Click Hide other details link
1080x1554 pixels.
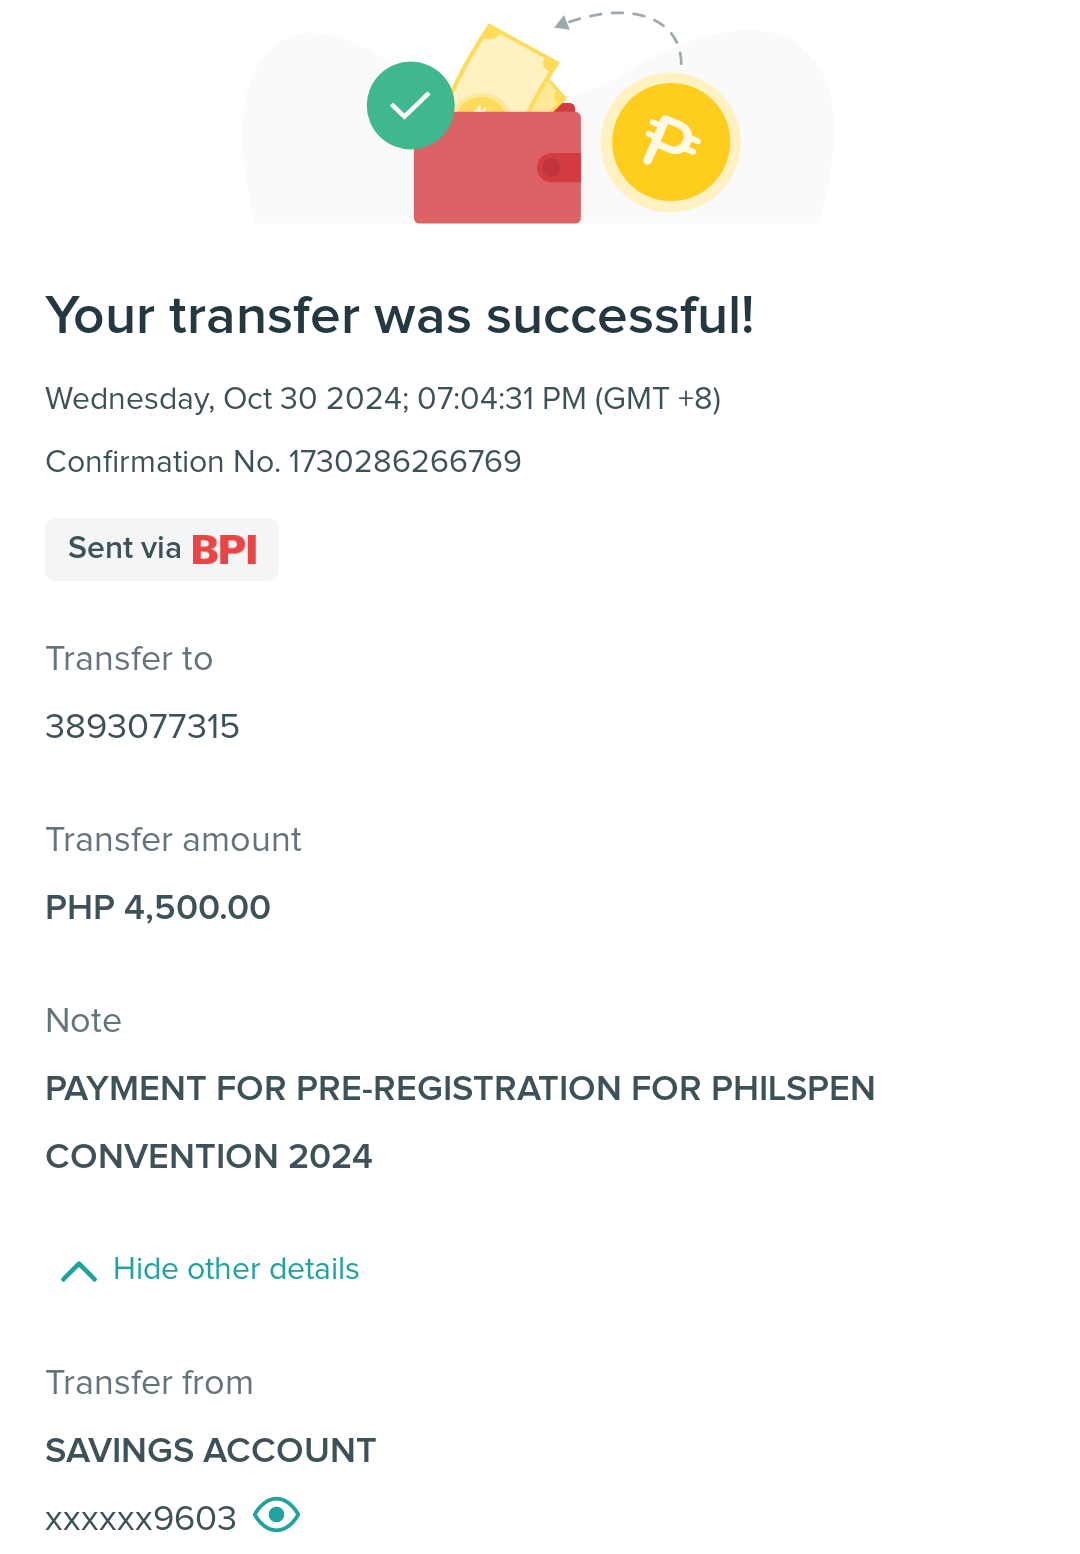click(x=236, y=1269)
